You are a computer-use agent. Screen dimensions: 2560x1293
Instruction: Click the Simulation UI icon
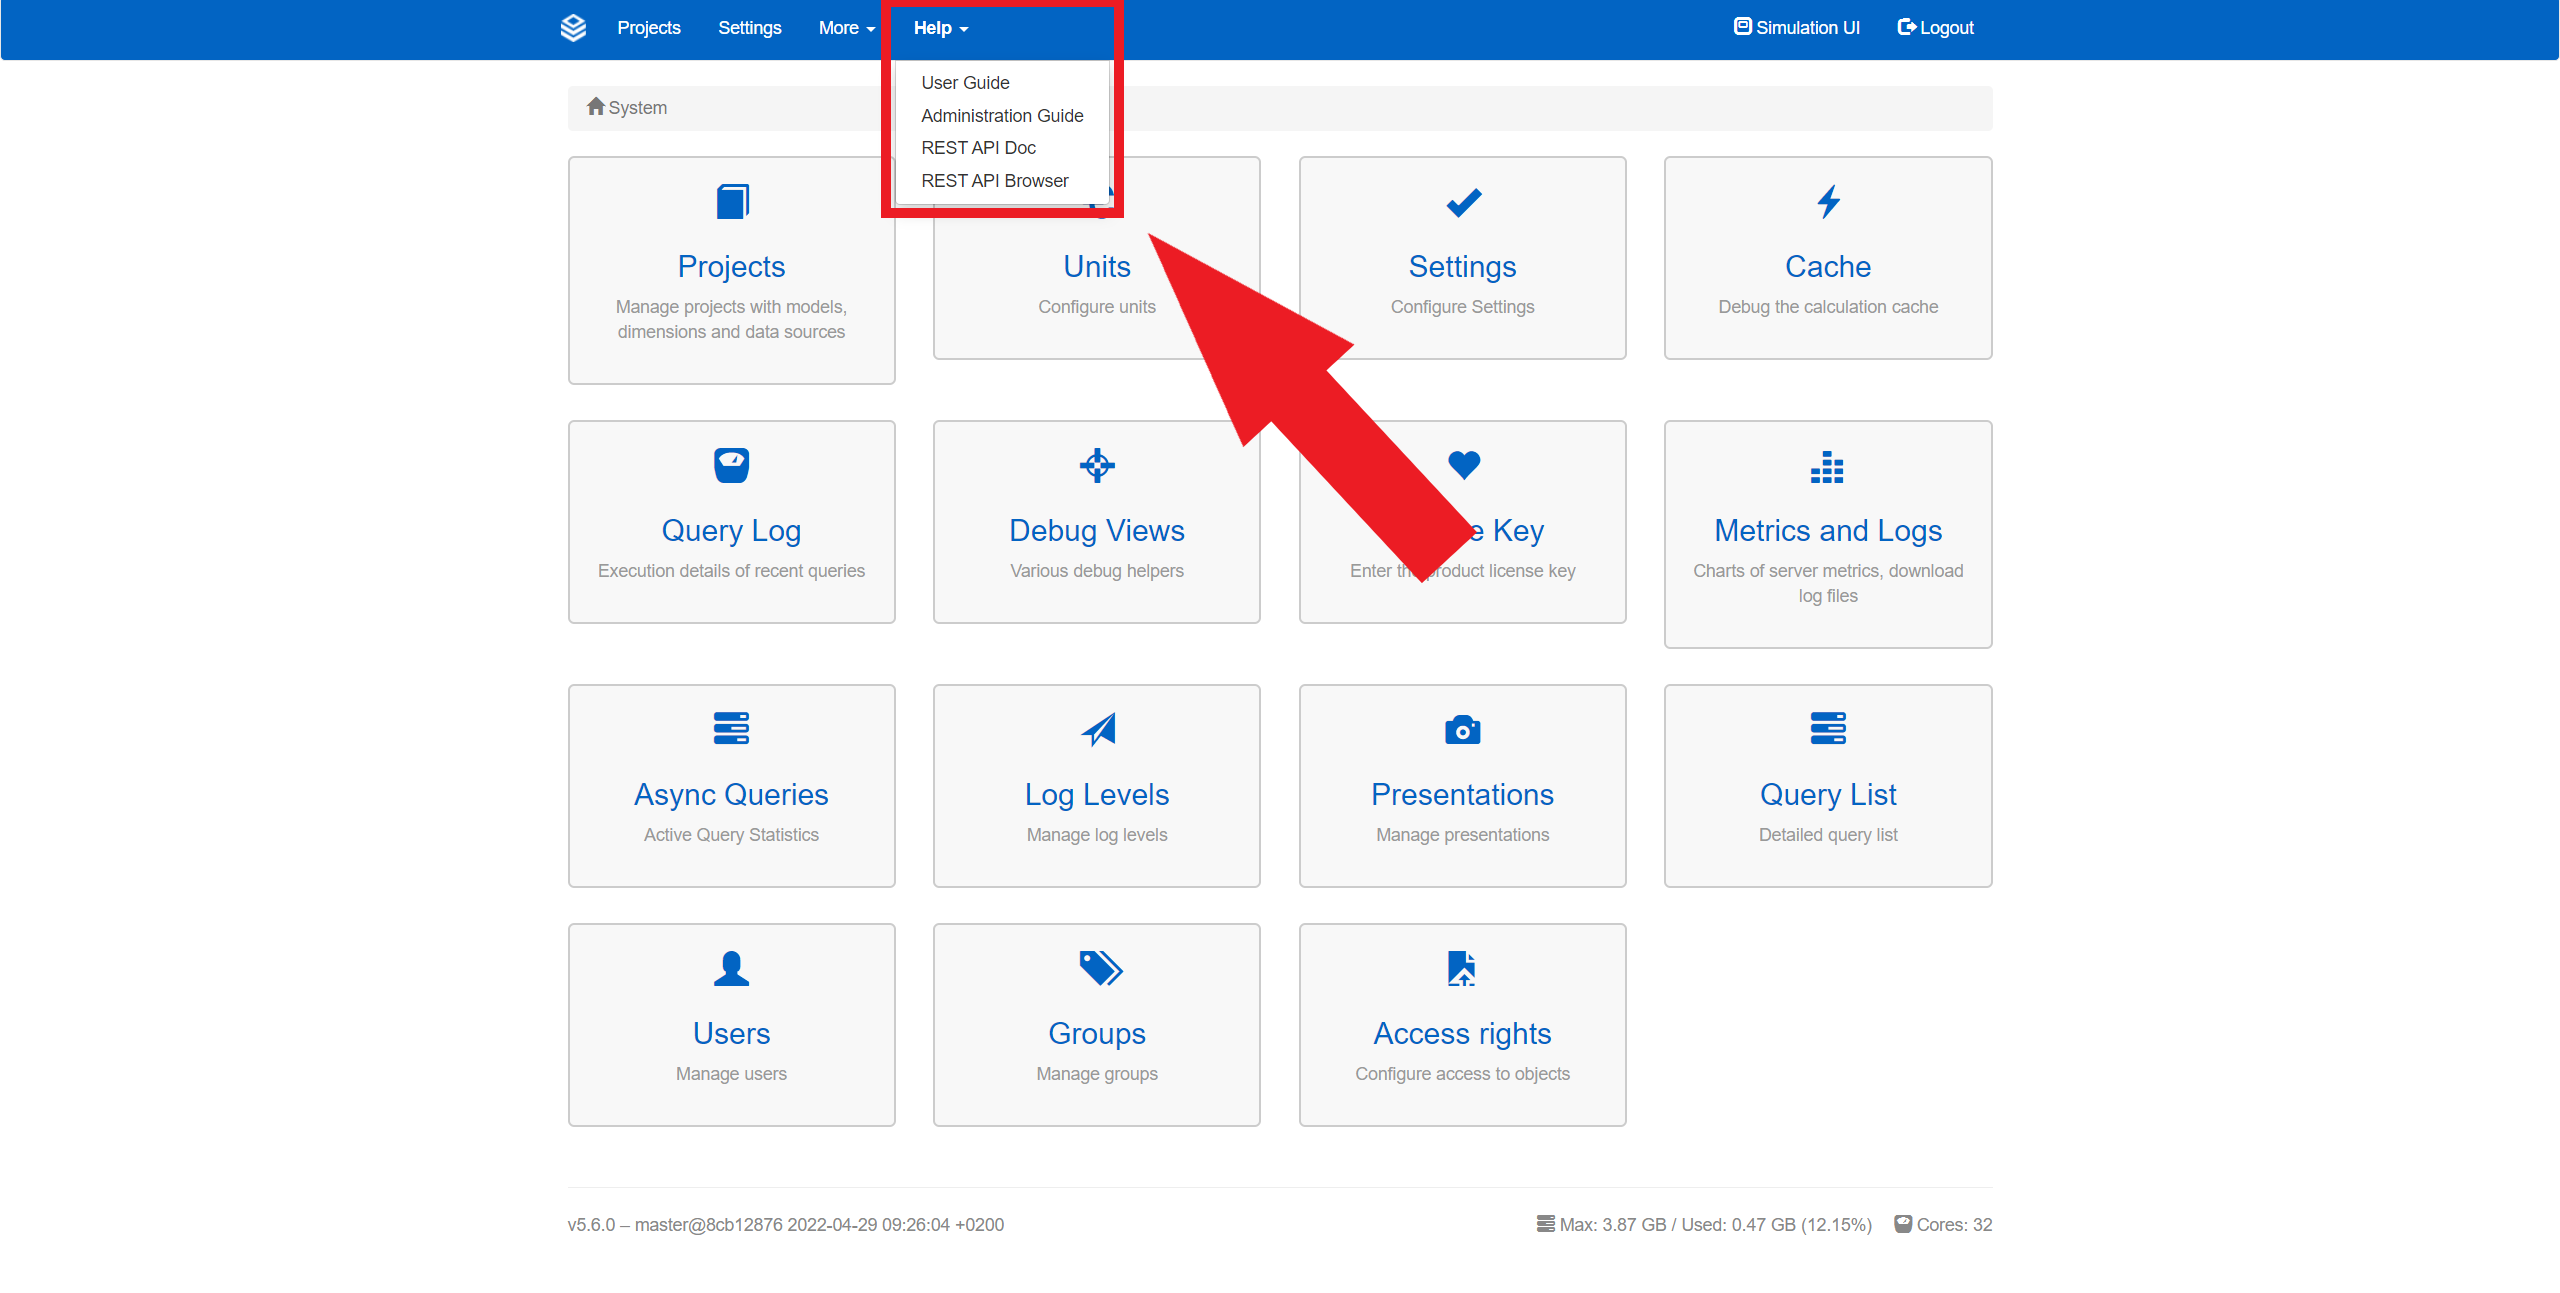[1742, 26]
